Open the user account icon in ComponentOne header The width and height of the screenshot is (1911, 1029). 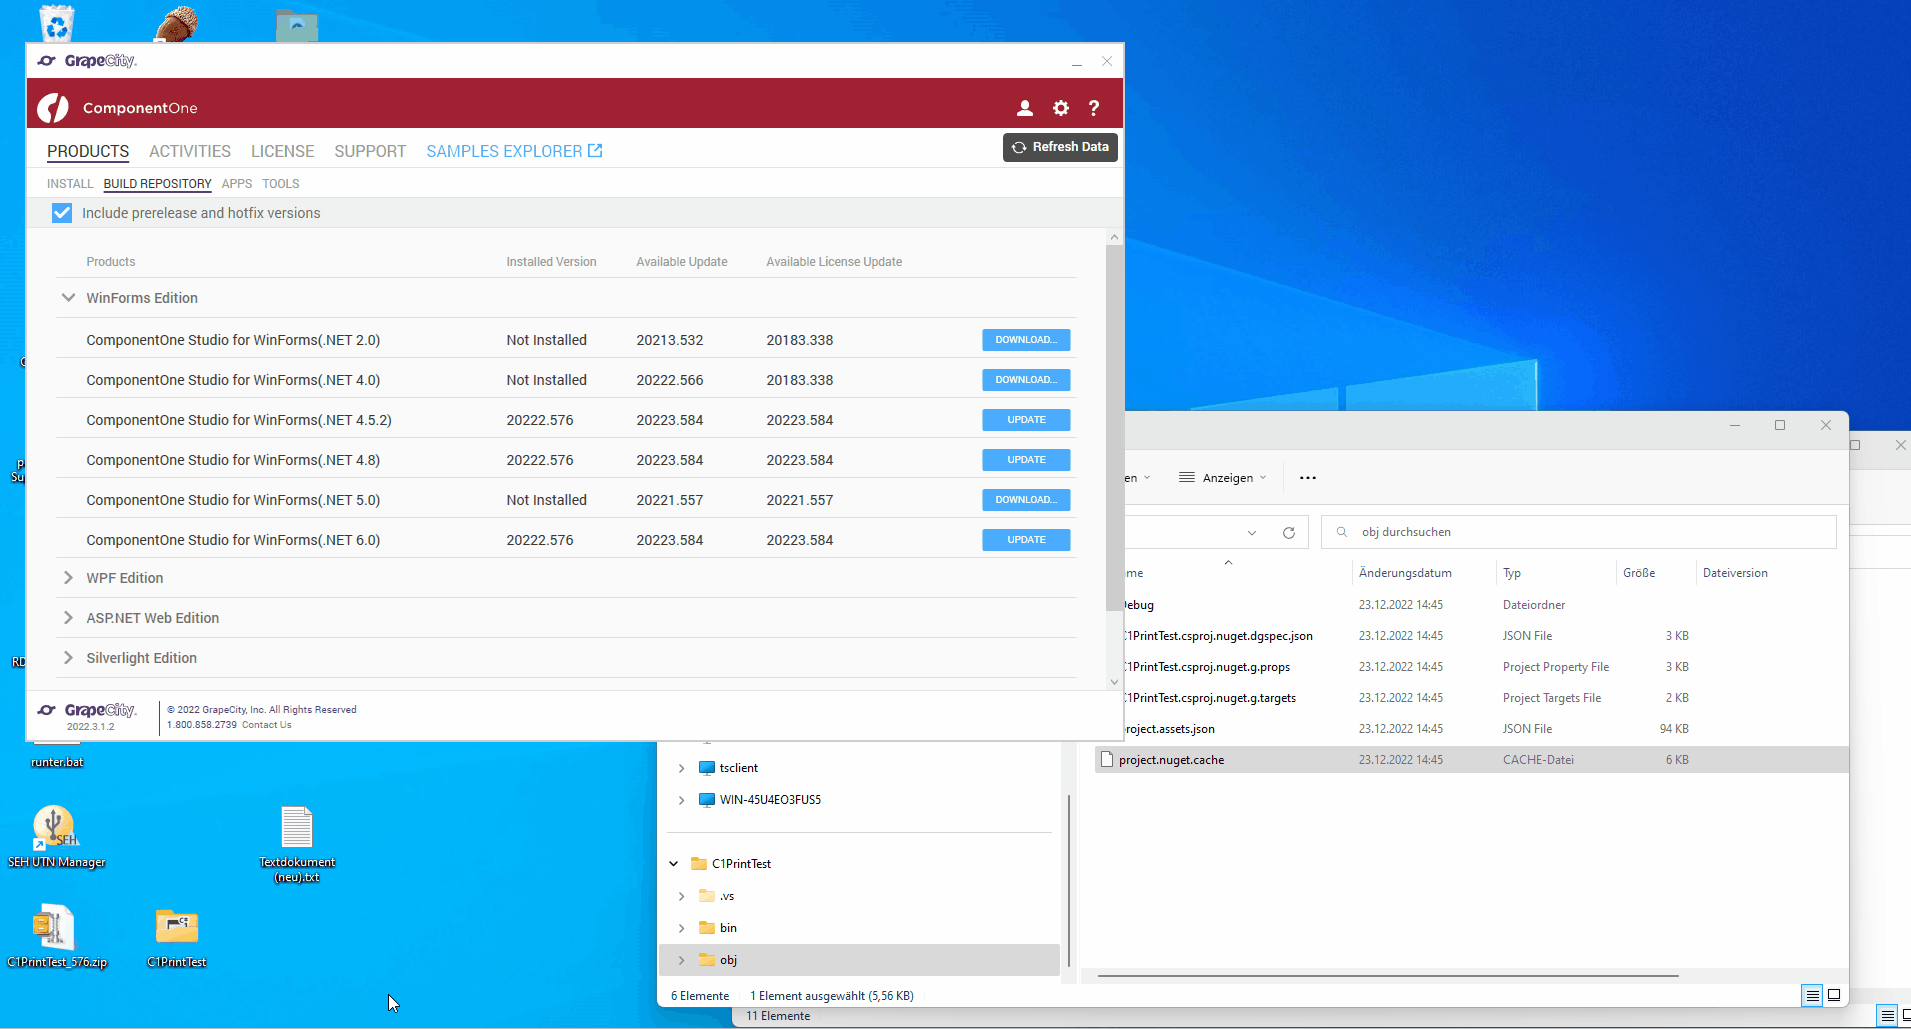(1025, 108)
